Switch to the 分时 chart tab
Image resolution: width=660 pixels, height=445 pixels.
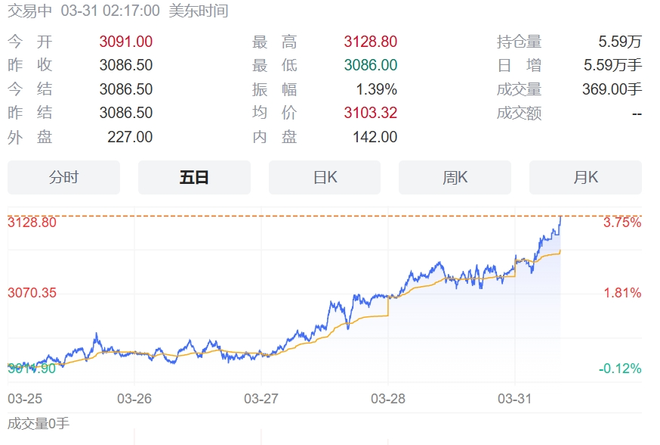(x=63, y=178)
